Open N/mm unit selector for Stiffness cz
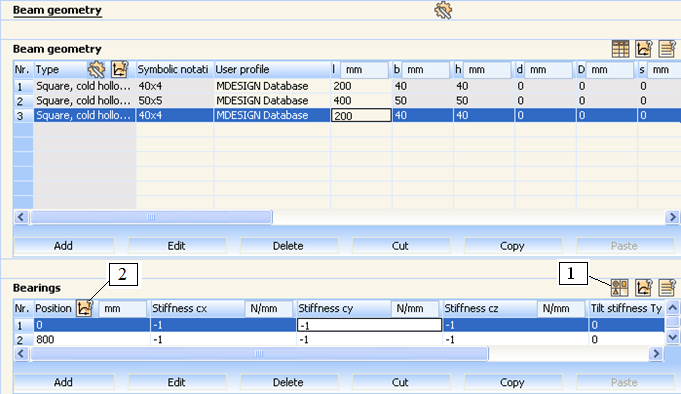681x394 pixels. 561,308
